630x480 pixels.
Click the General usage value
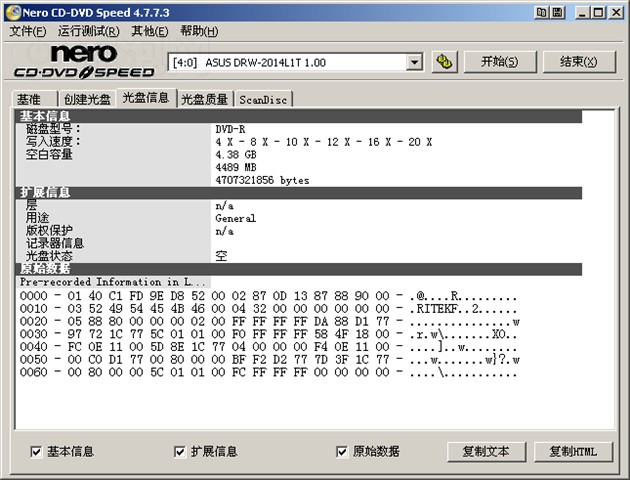(x=235, y=219)
